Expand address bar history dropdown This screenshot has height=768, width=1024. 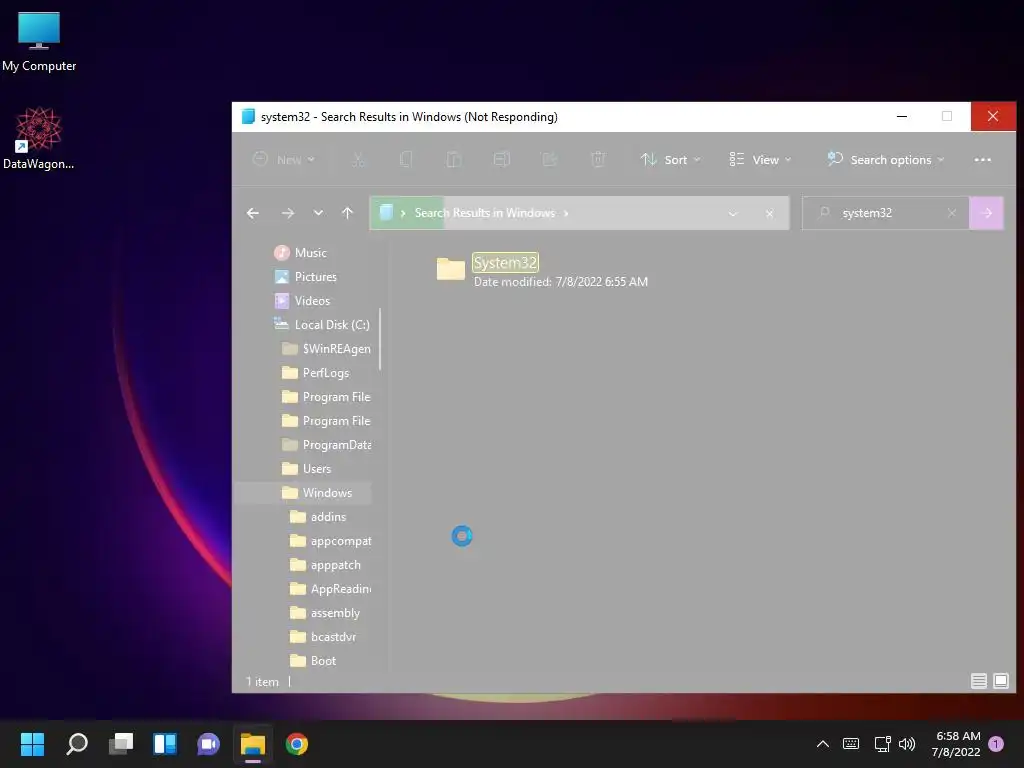click(733, 213)
